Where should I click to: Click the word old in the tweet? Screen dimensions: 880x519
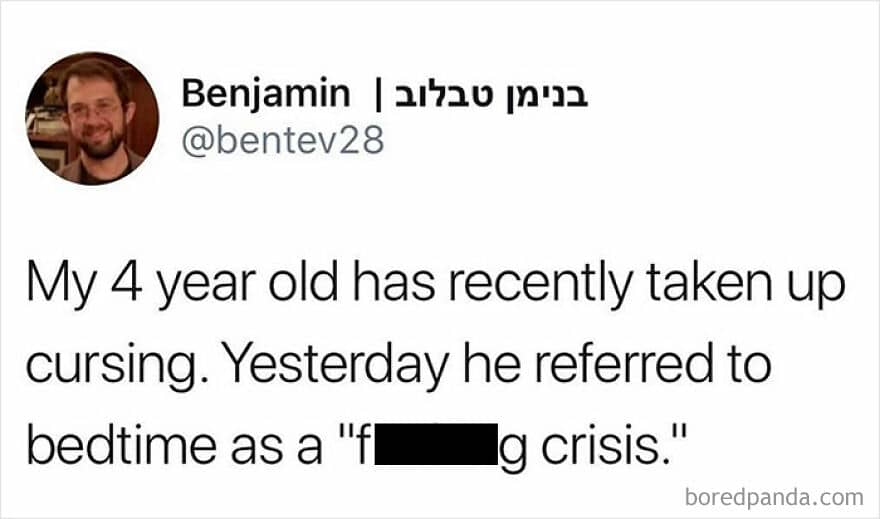pos(303,282)
